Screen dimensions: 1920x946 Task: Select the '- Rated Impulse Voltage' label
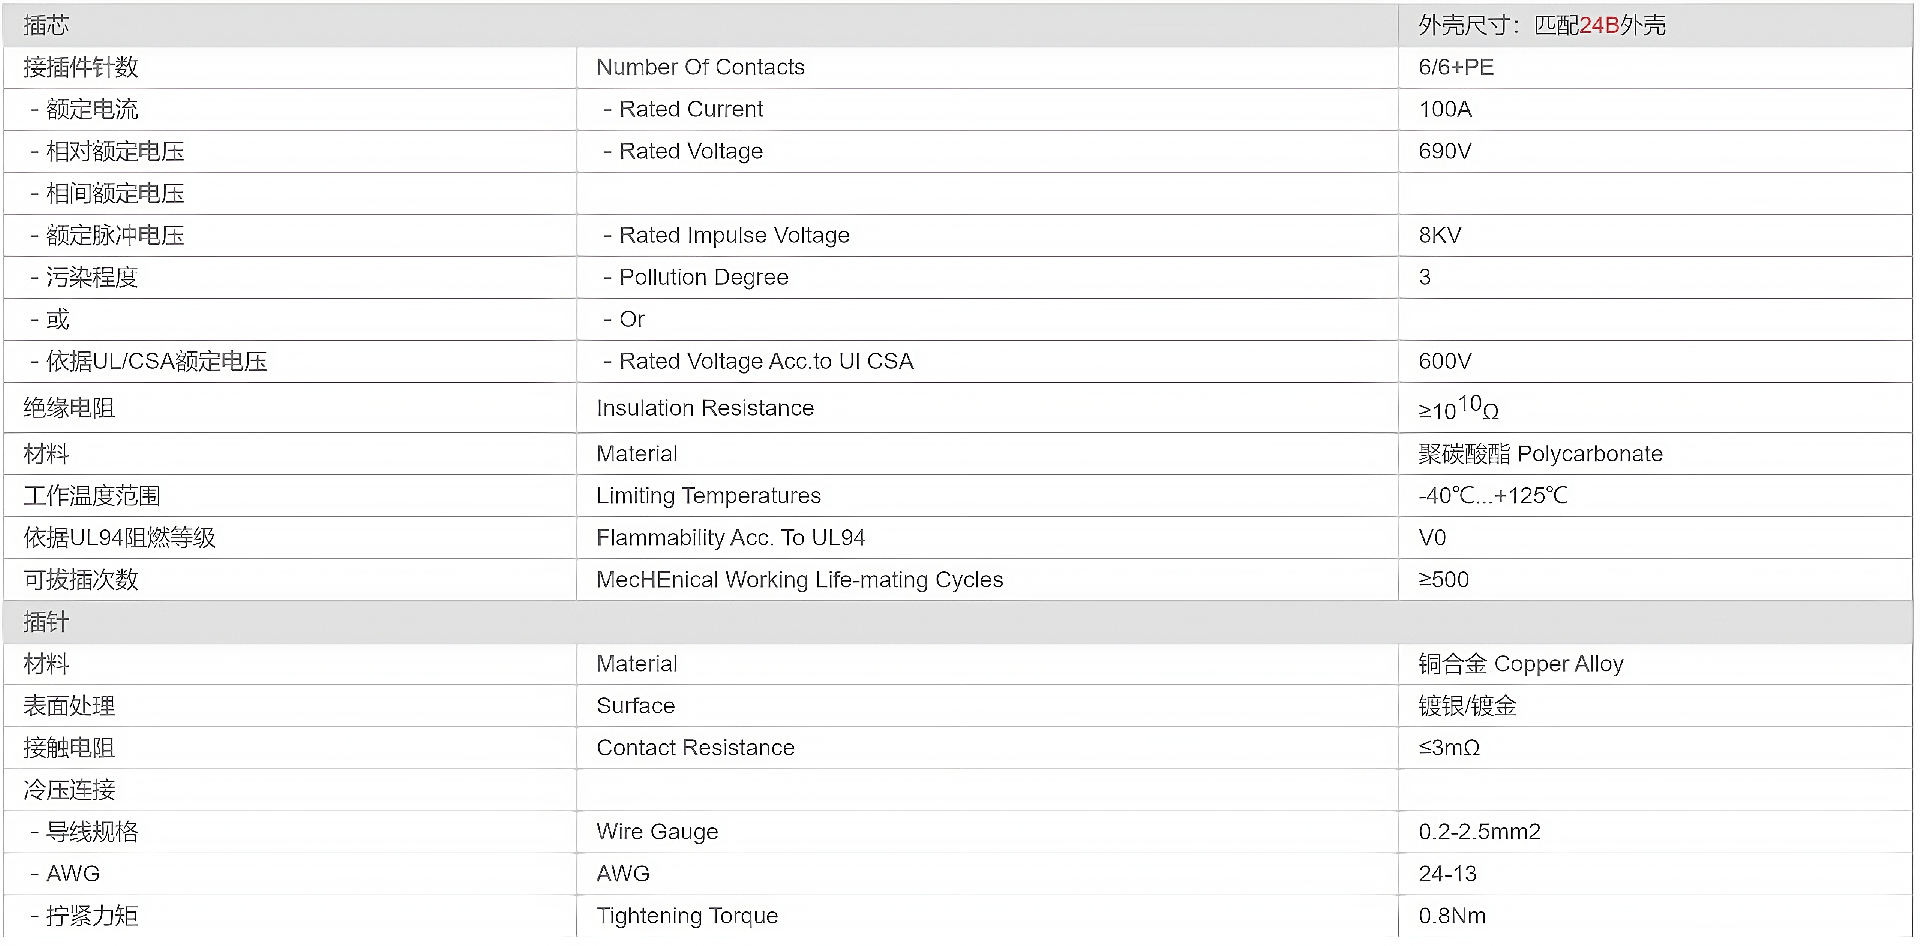pyautogui.click(x=726, y=235)
